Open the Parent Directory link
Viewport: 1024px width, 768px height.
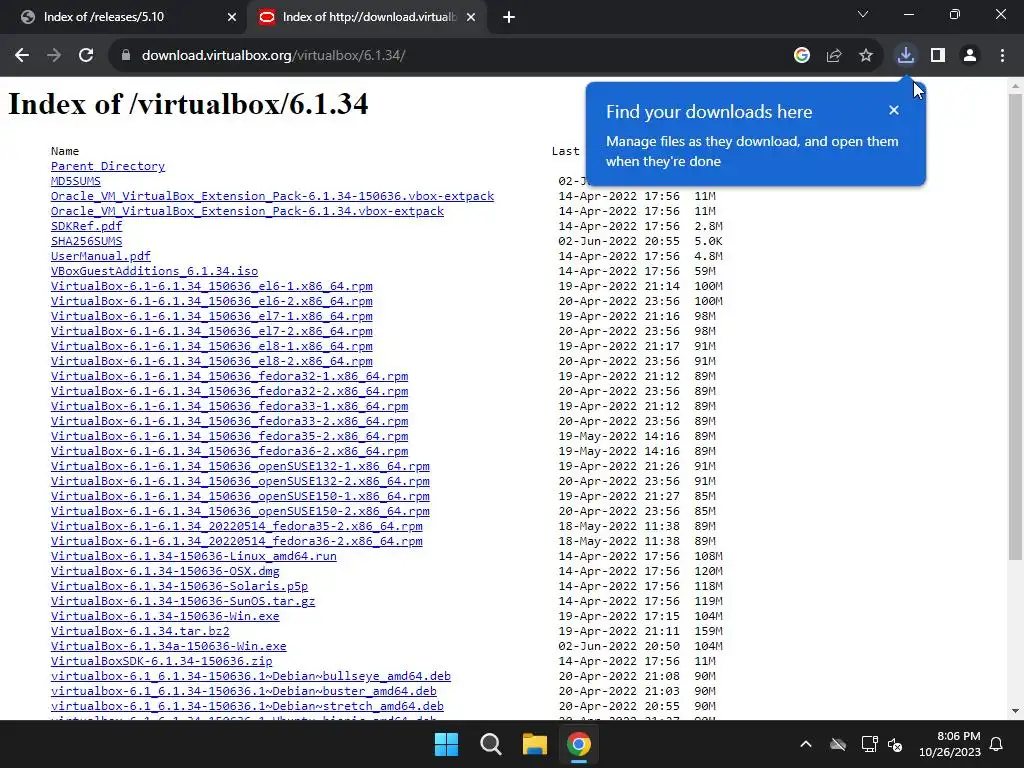coord(108,166)
